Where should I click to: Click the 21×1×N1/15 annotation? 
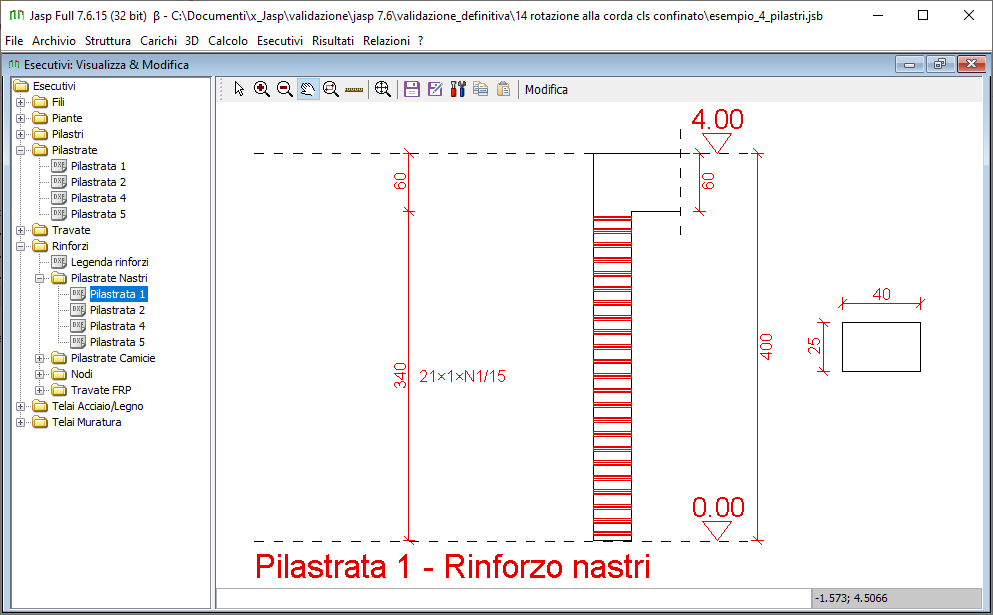(x=462, y=376)
